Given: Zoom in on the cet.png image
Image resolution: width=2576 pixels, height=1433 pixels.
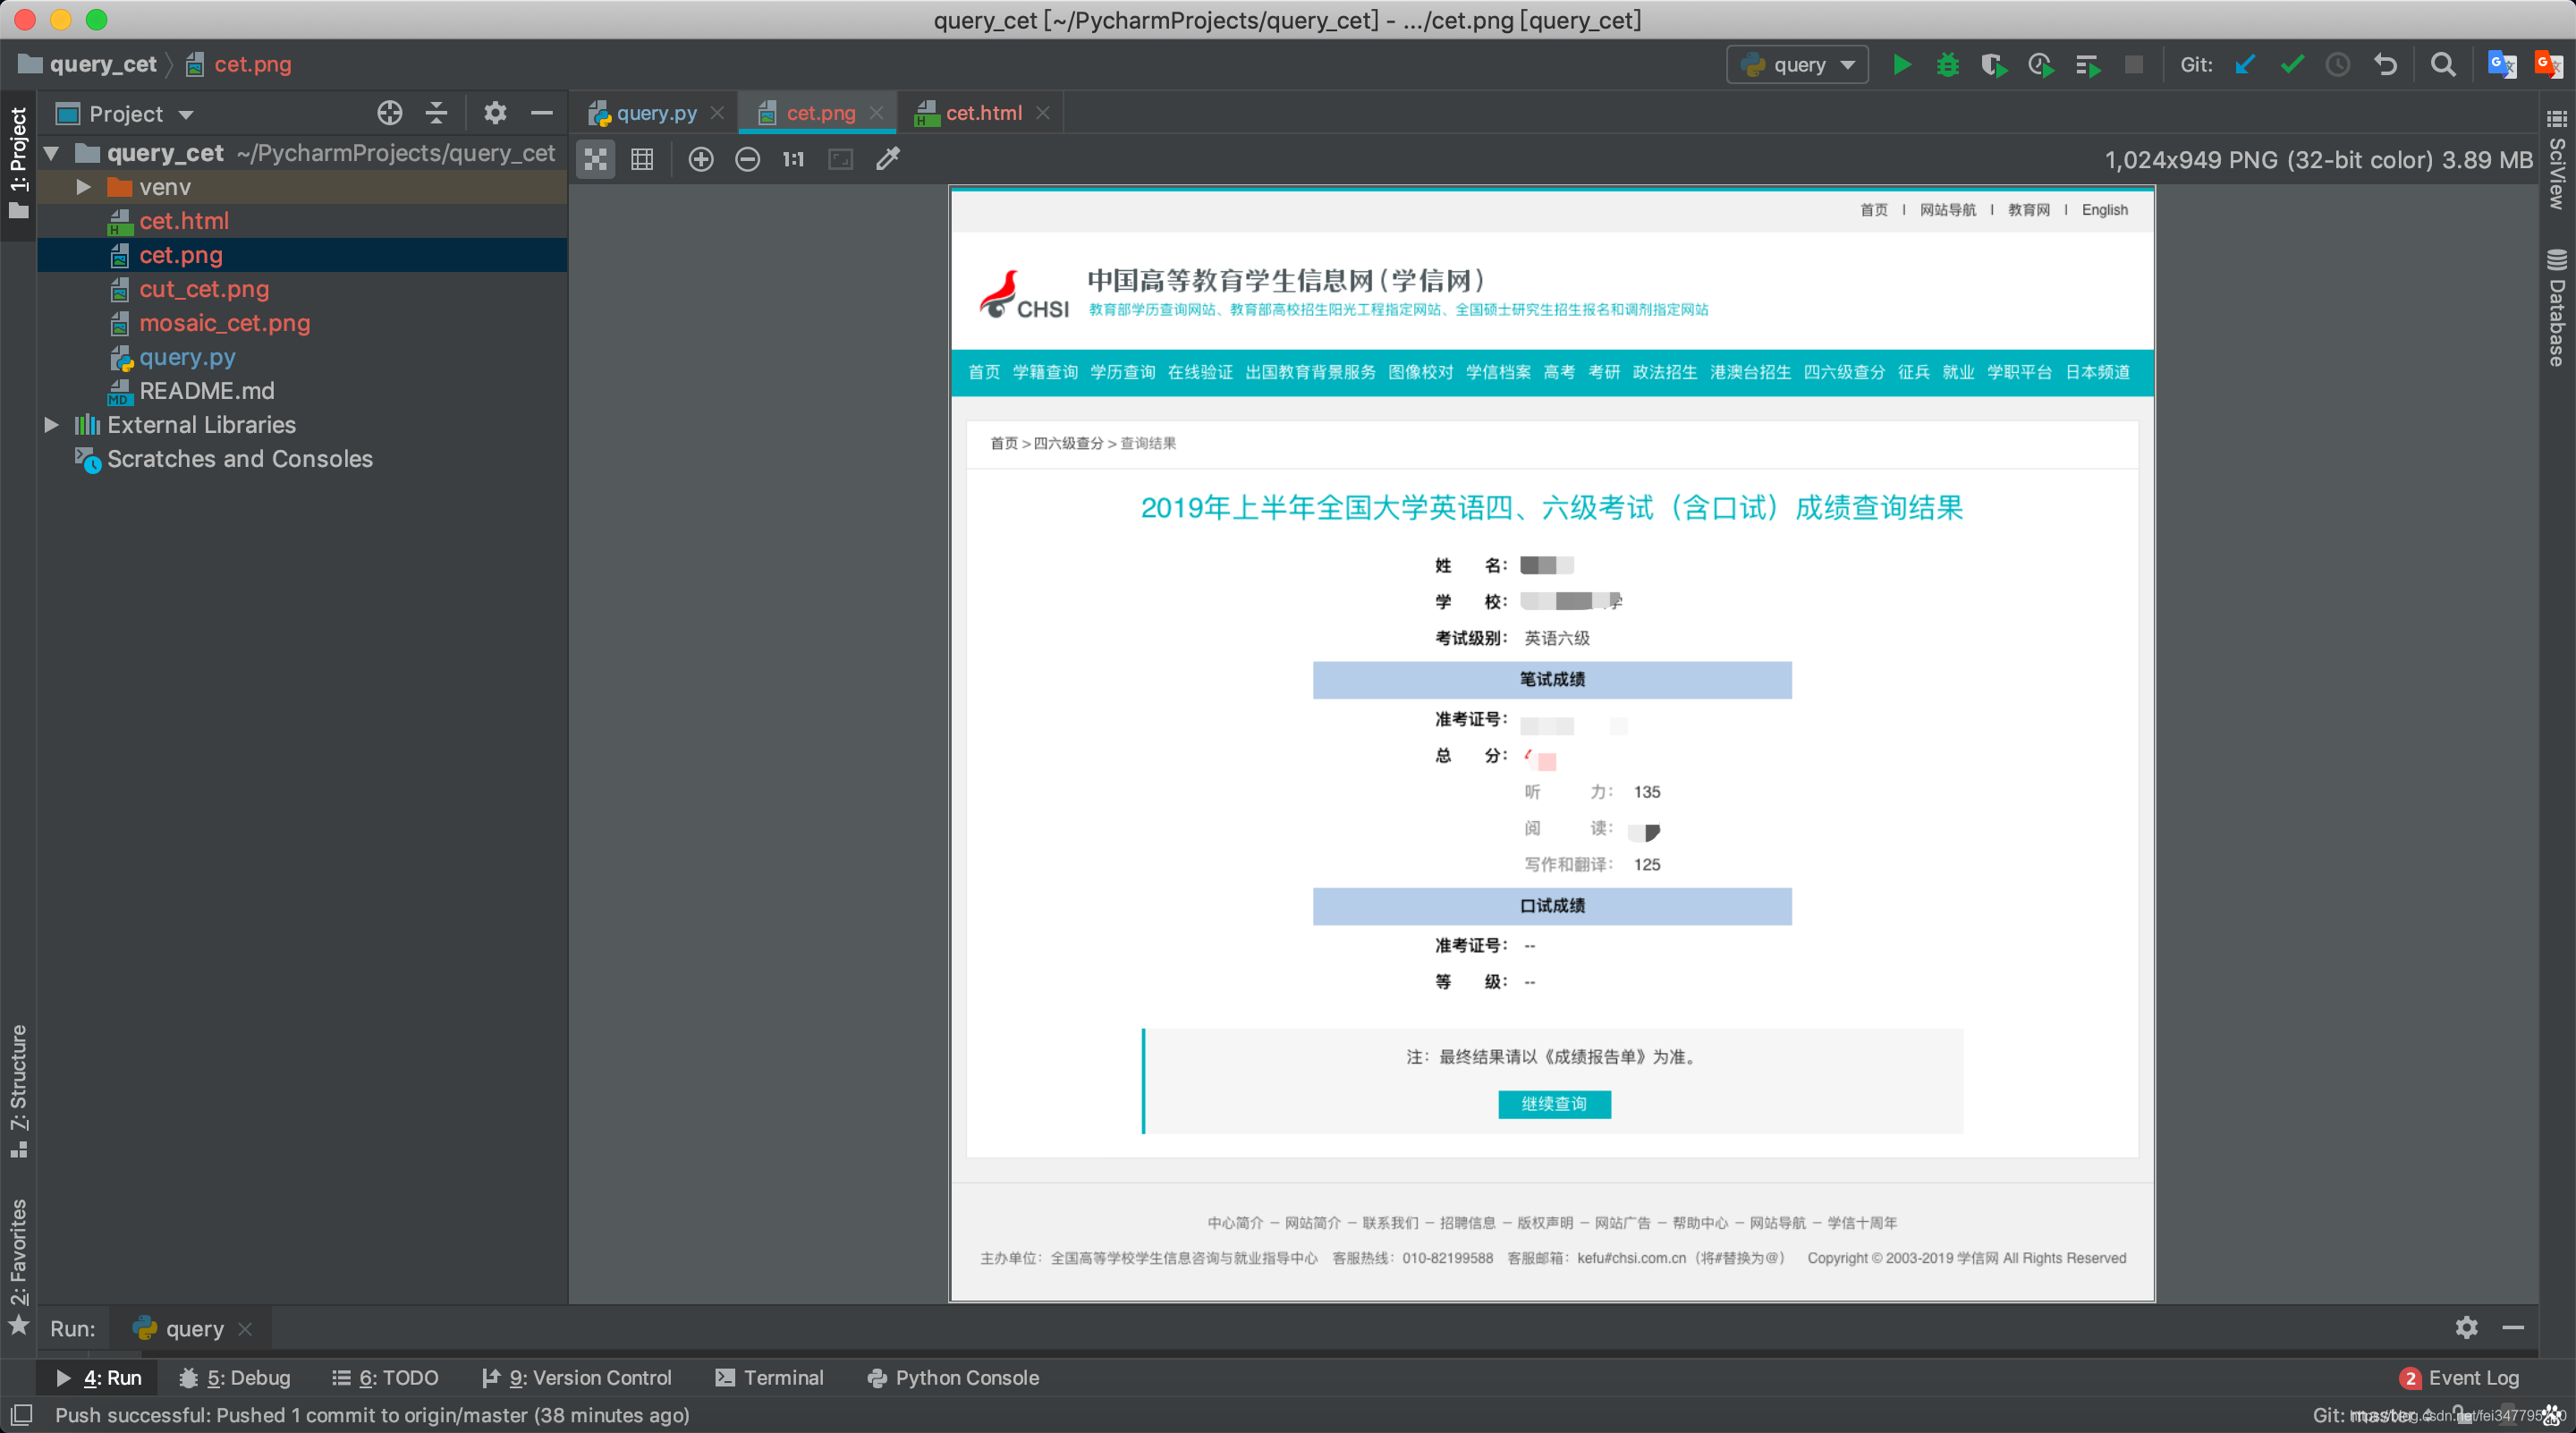Looking at the screenshot, I should coord(701,159).
